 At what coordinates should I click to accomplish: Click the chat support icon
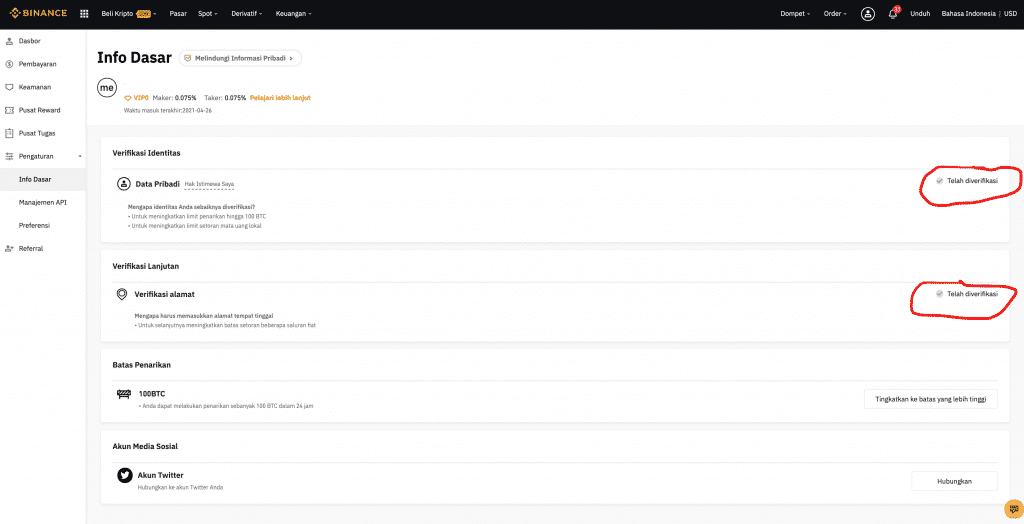point(1013,510)
